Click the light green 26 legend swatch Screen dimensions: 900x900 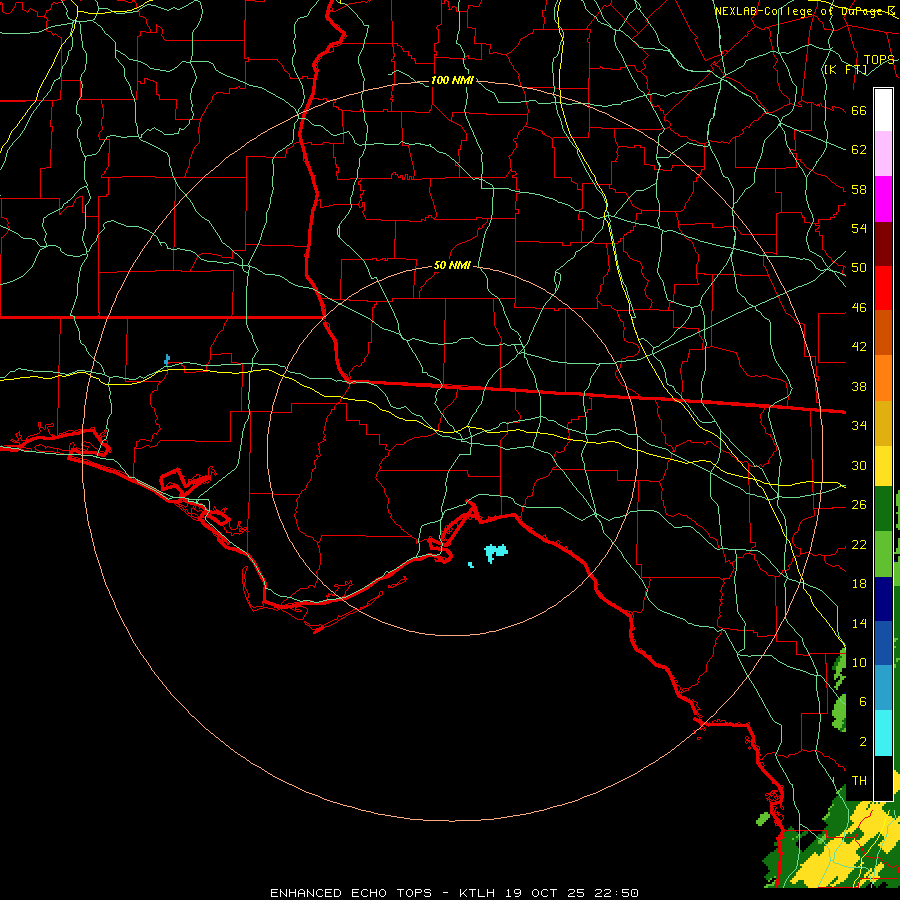[883, 554]
